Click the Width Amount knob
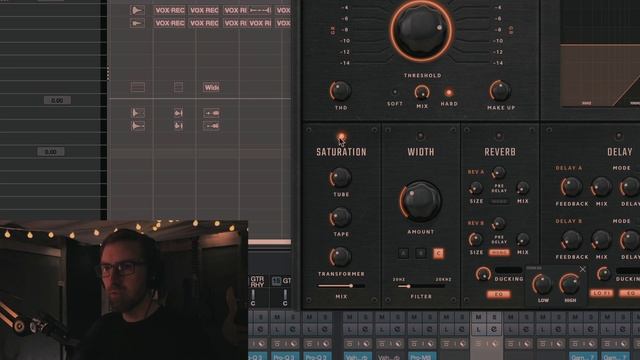 pos(420,202)
